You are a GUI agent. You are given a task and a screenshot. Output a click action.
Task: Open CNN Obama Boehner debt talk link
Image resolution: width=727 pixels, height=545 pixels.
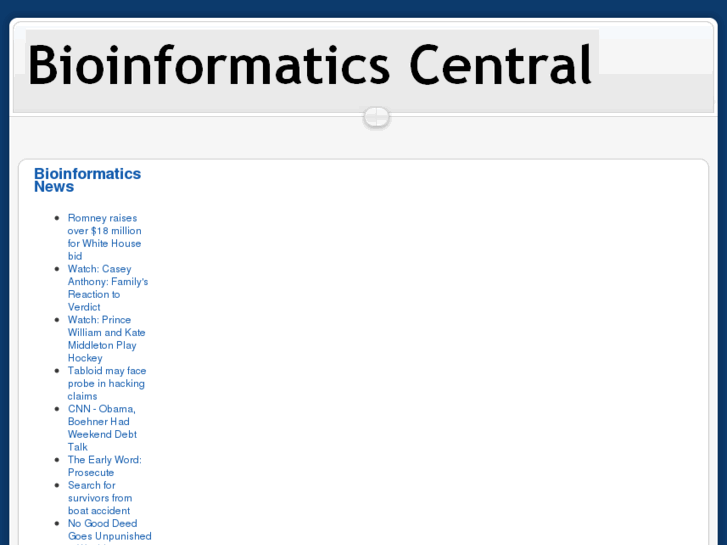click(102, 428)
